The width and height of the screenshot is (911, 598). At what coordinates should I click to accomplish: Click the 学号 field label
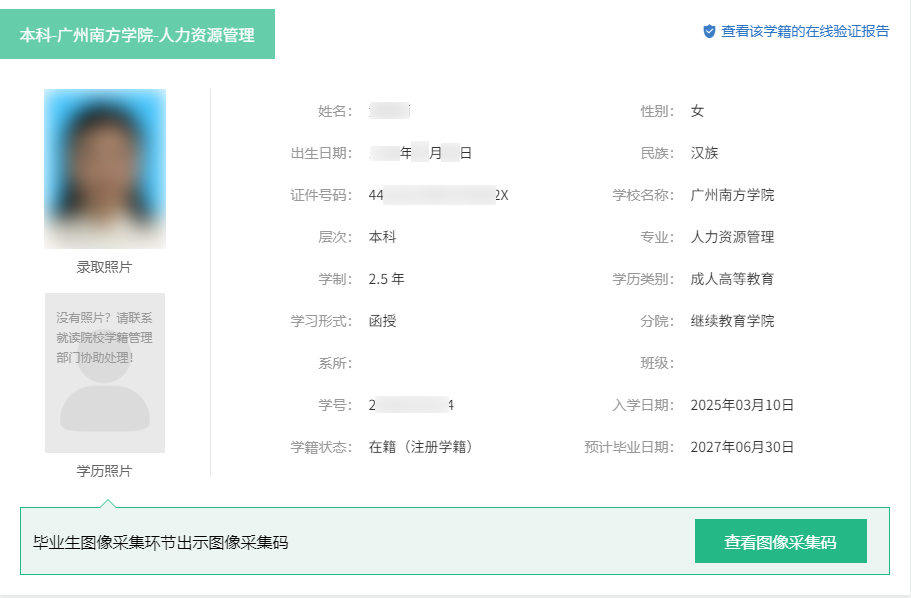335,405
